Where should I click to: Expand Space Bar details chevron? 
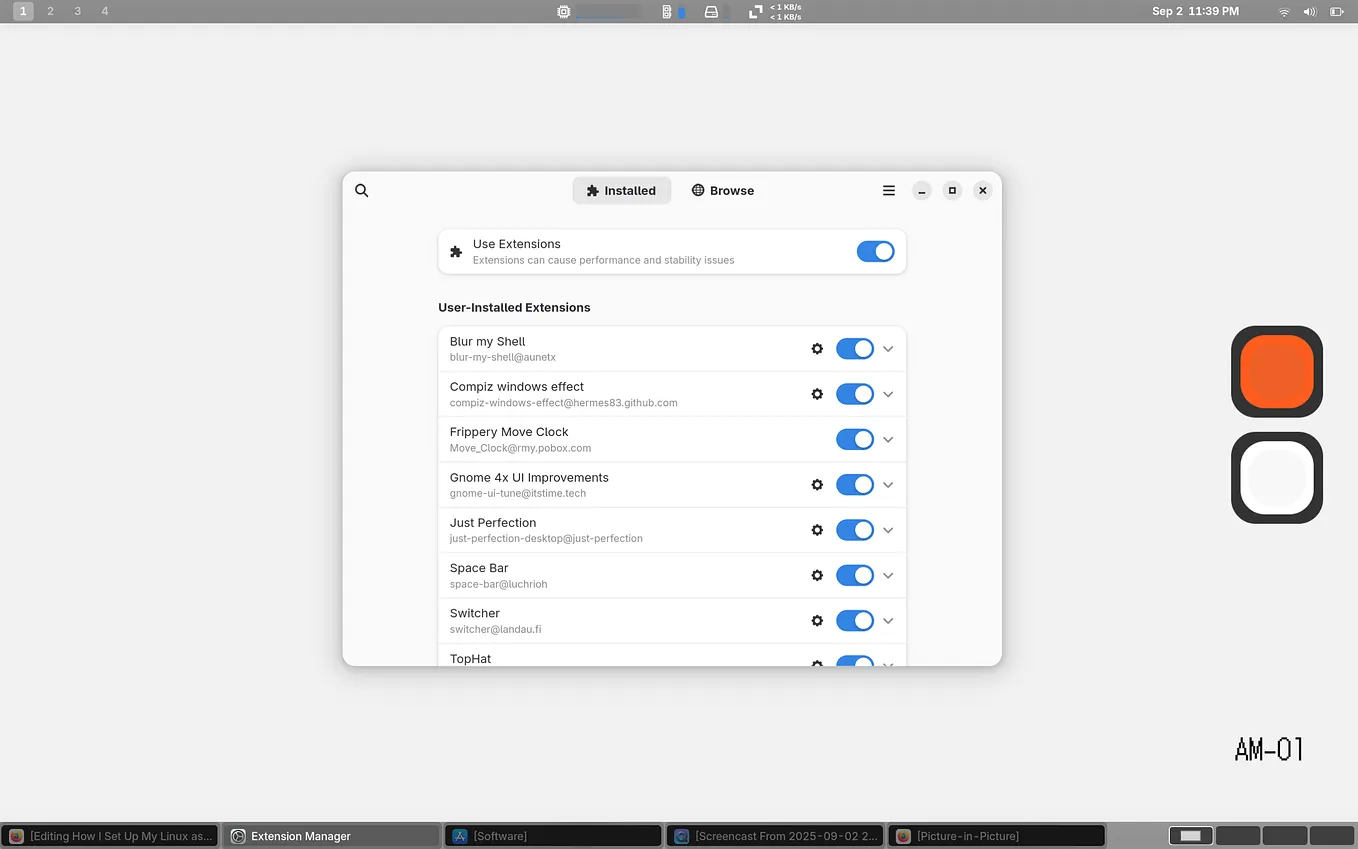point(887,575)
